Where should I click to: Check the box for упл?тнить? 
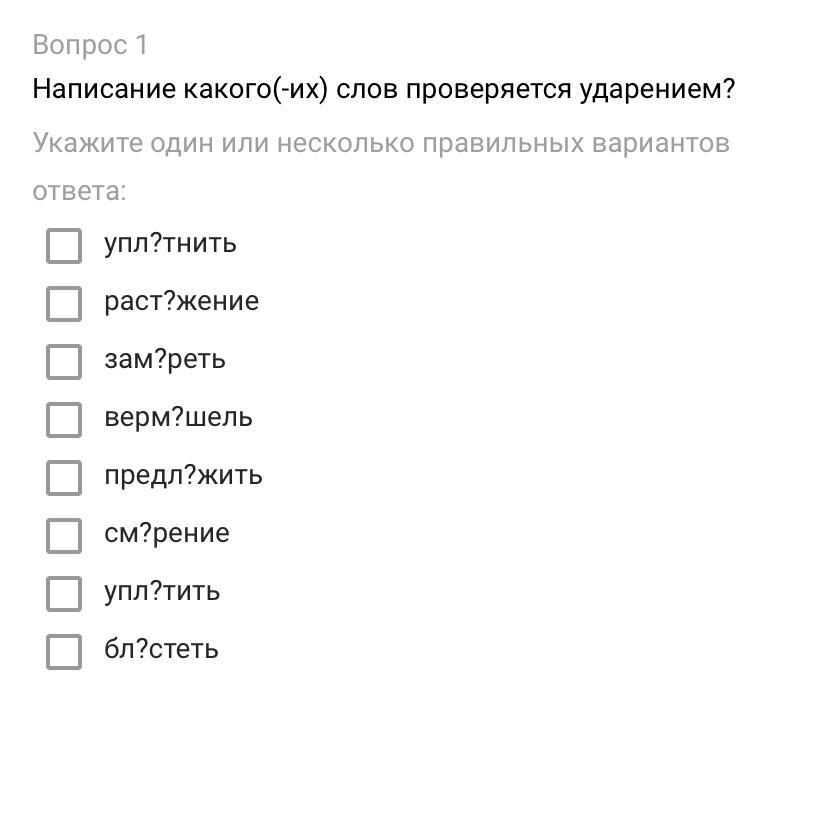pos(64,246)
